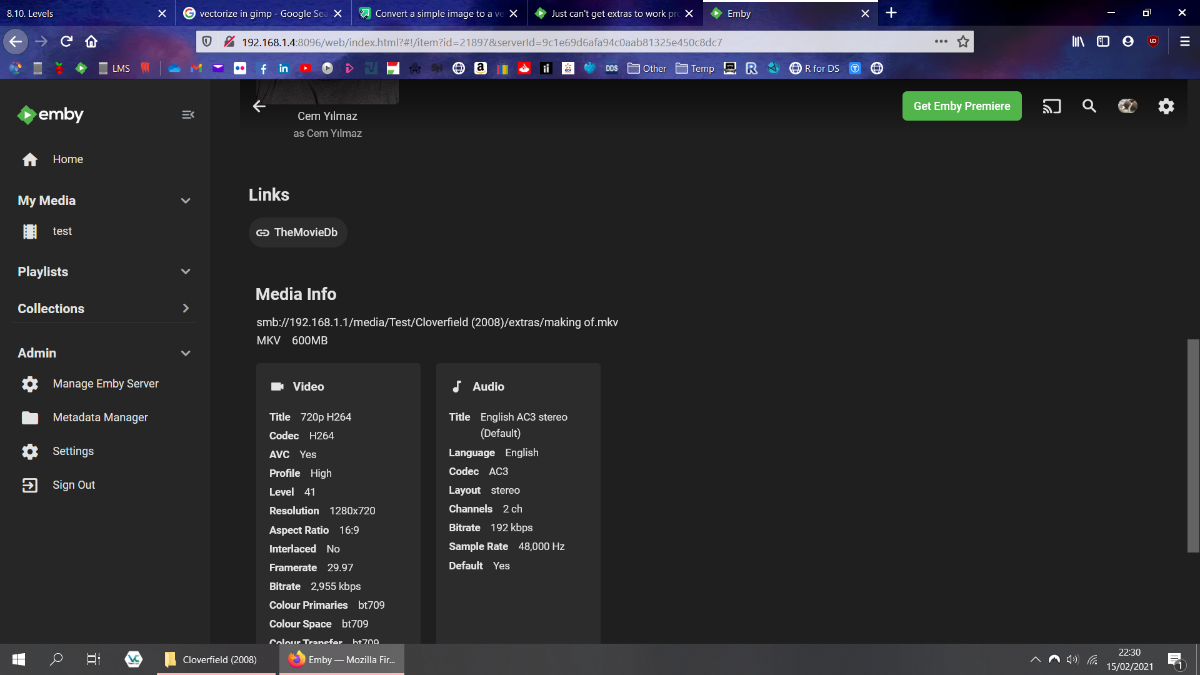The width and height of the screenshot is (1200, 675).
Task: Collapse the Playlists section
Action: point(185,272)
